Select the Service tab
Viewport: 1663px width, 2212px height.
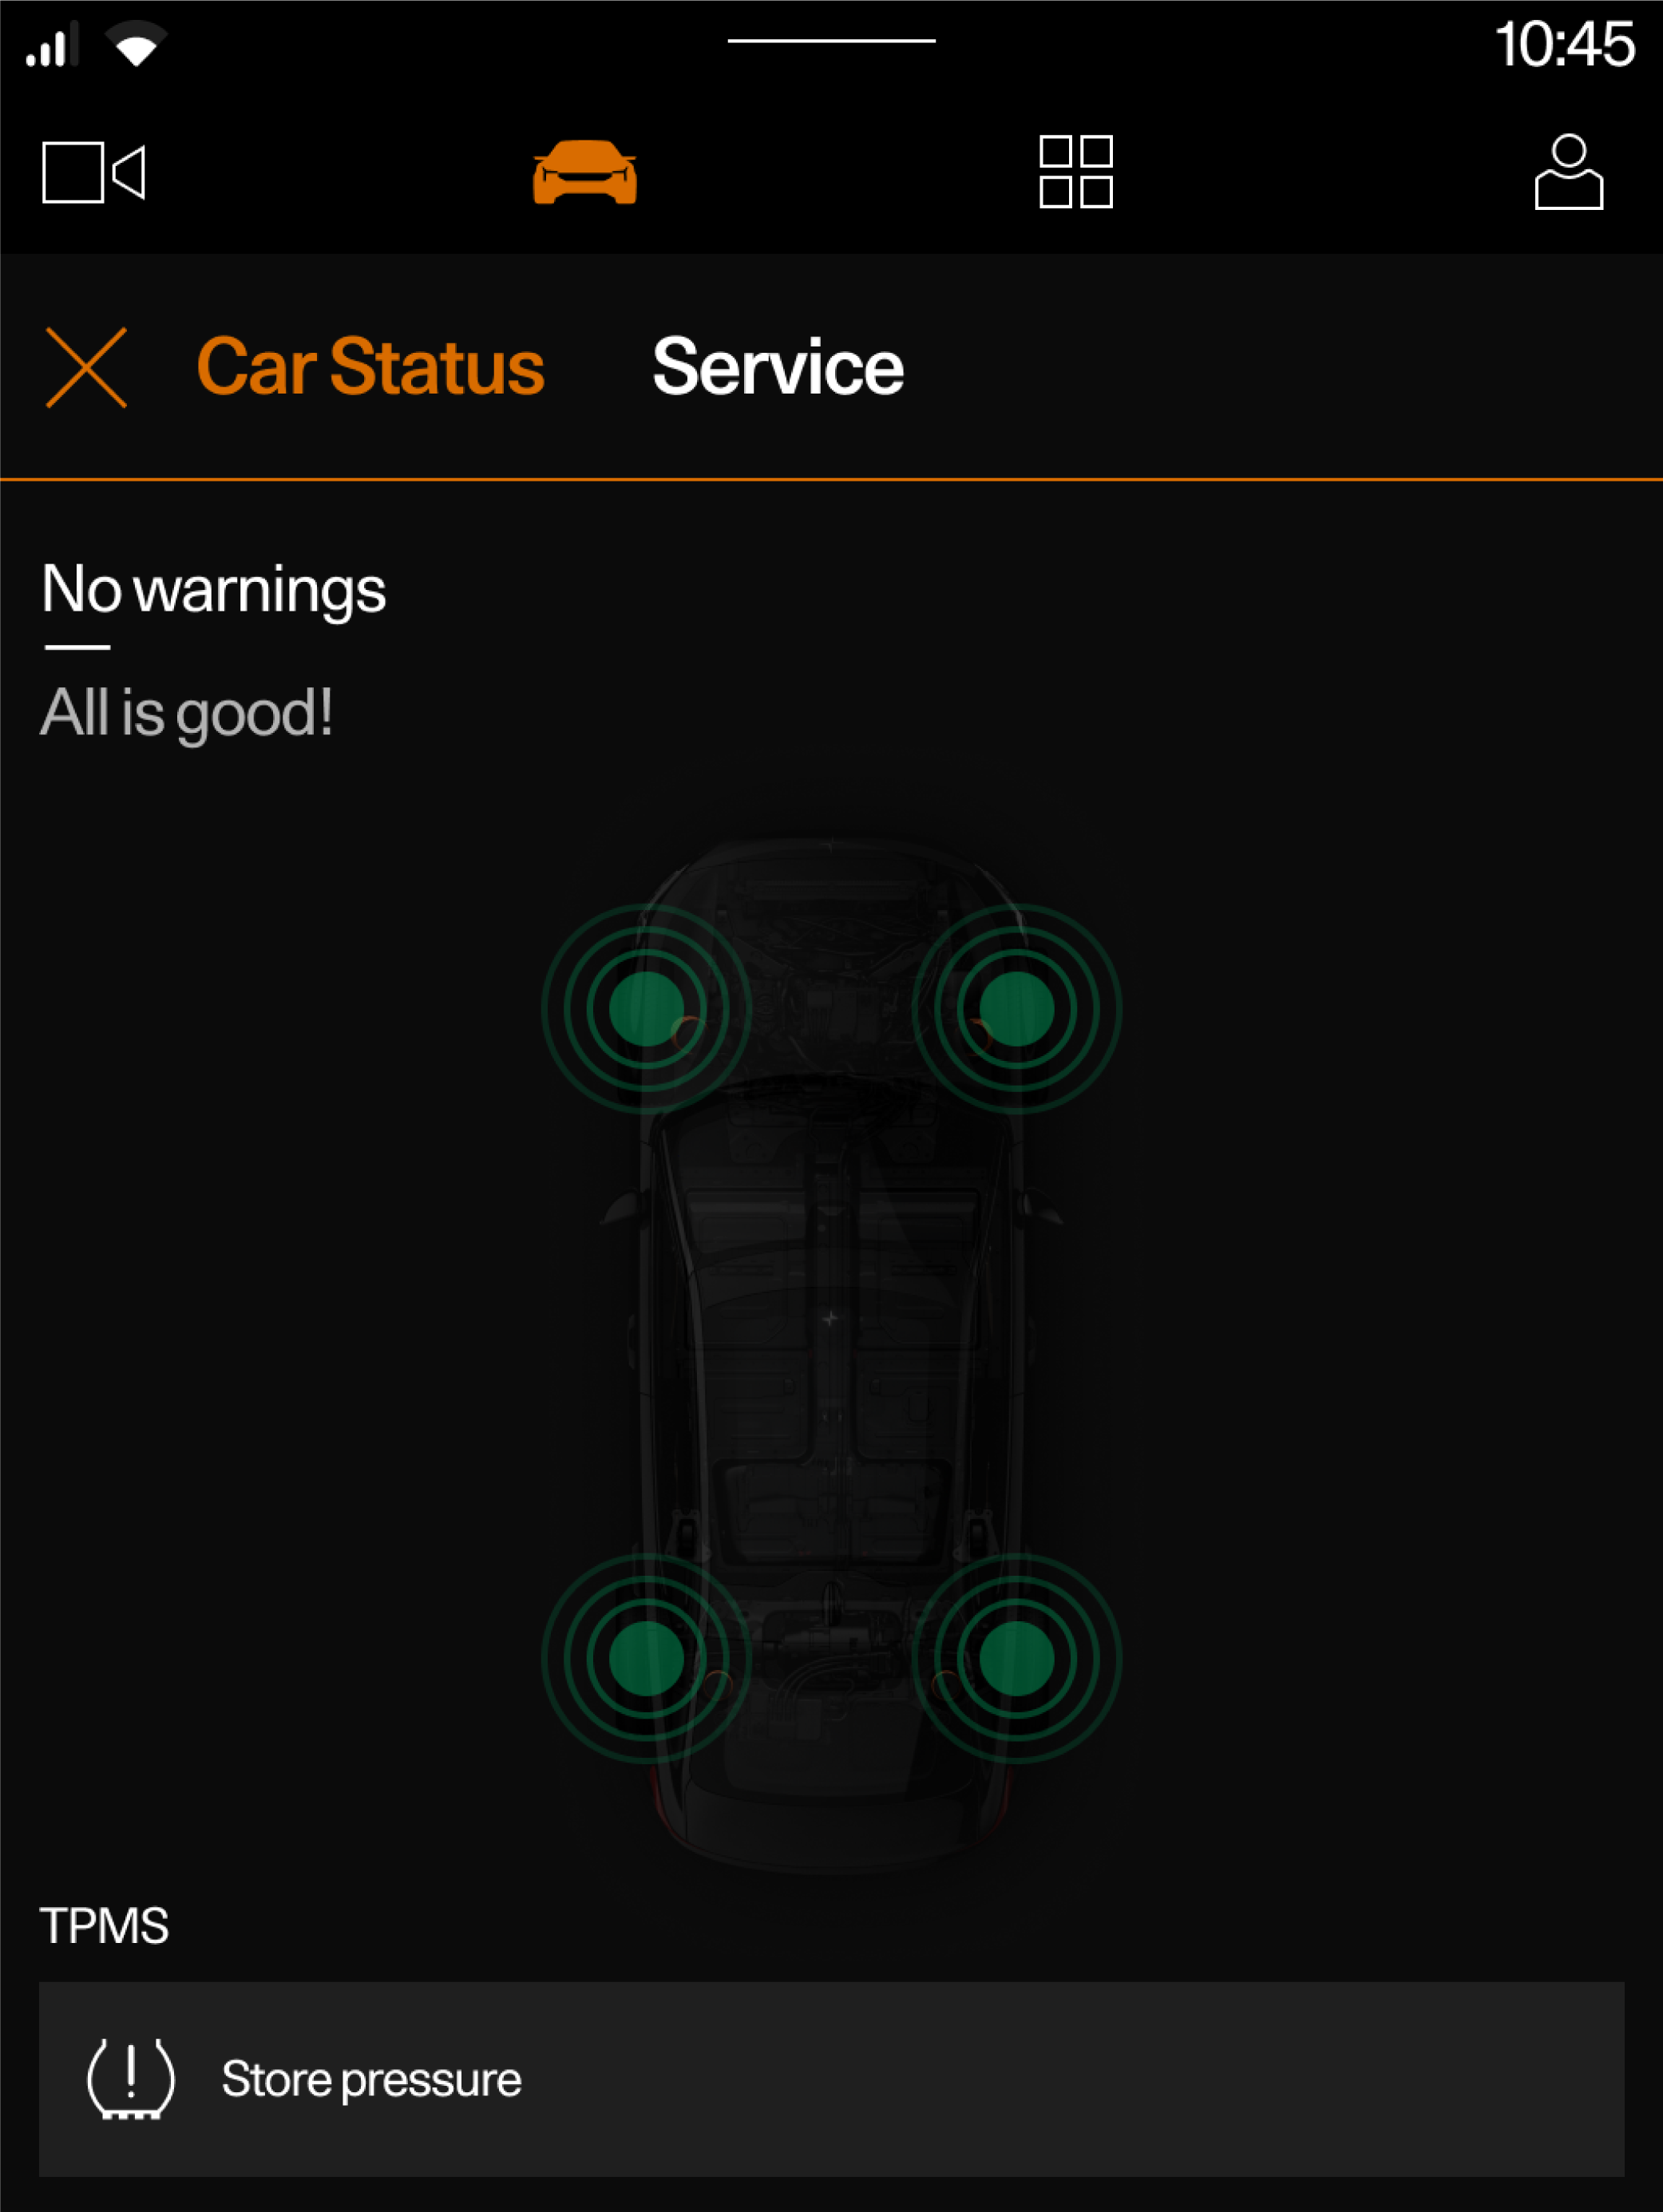775,365
